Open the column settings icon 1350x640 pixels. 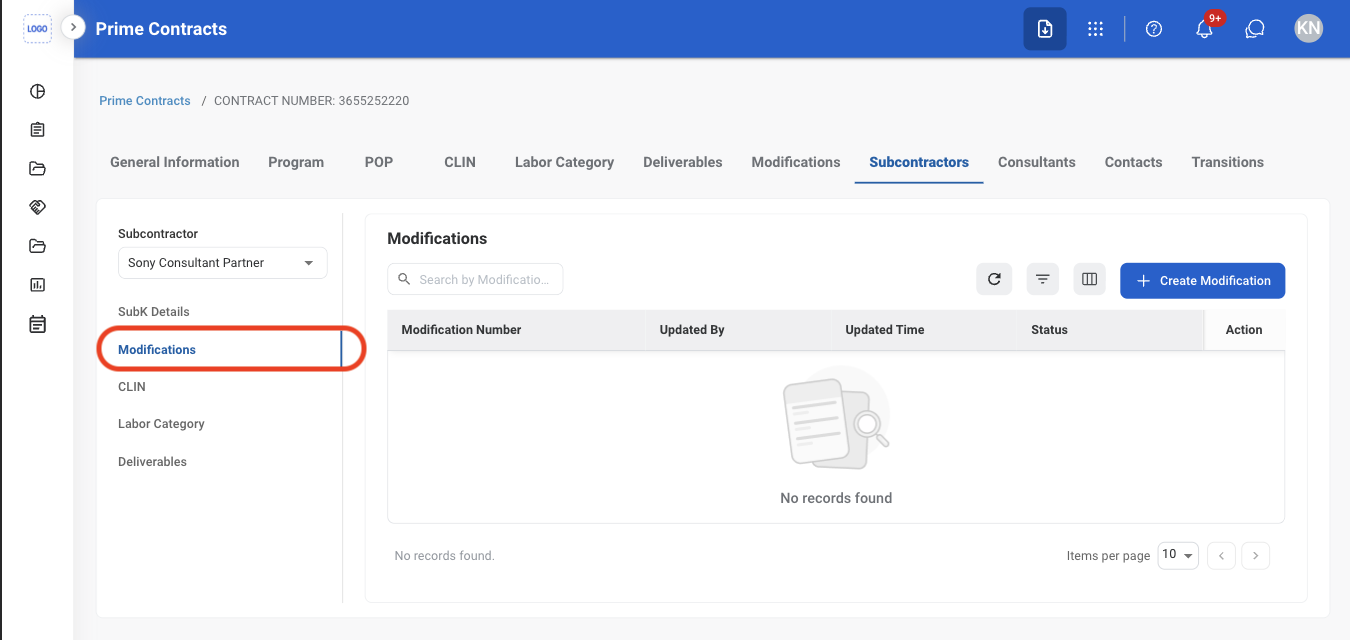pyautogui.click(x=1090, y=279)
